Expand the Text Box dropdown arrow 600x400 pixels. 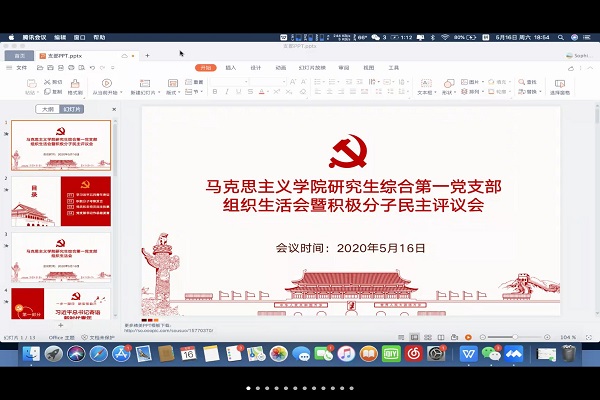tap(435, 93)
